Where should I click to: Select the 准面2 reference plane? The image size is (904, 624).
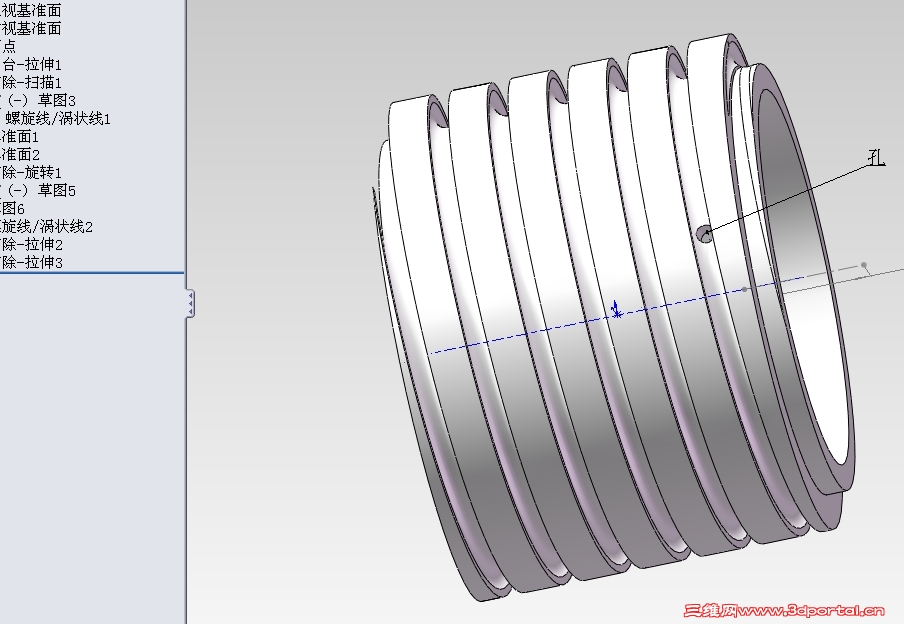tap(20, 155)
